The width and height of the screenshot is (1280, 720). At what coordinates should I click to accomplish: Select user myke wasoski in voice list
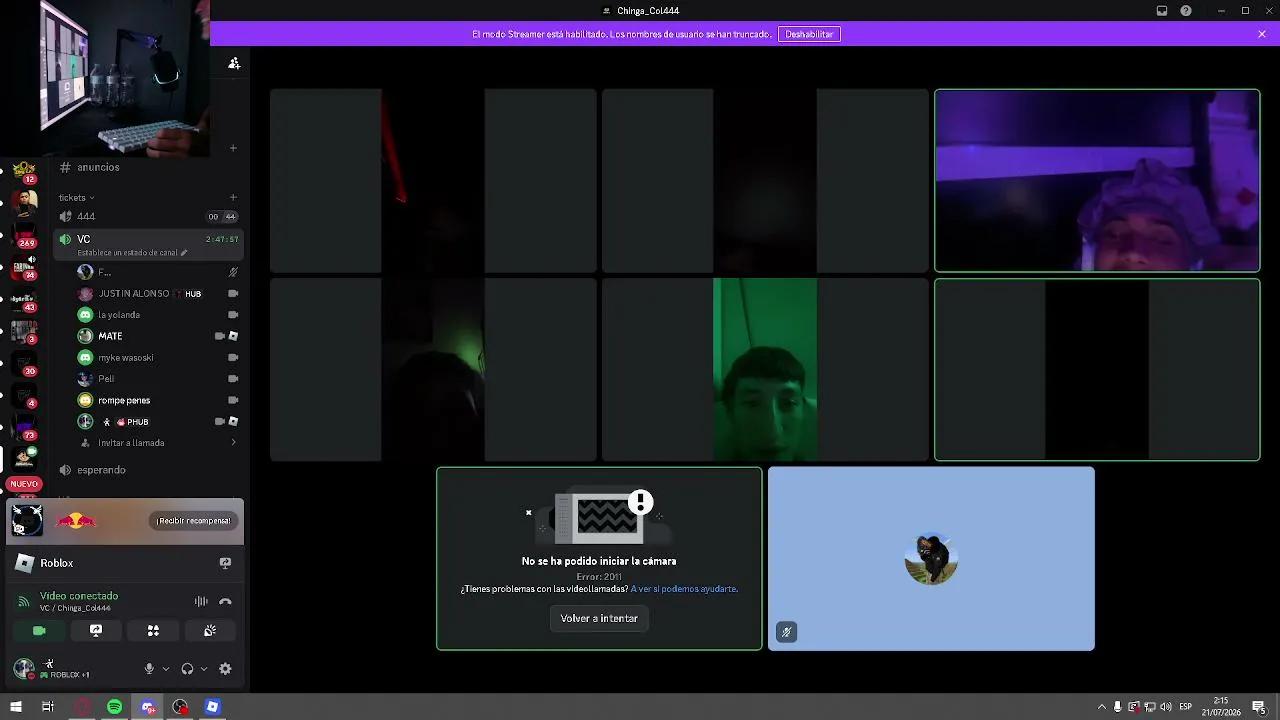point(158,357)
